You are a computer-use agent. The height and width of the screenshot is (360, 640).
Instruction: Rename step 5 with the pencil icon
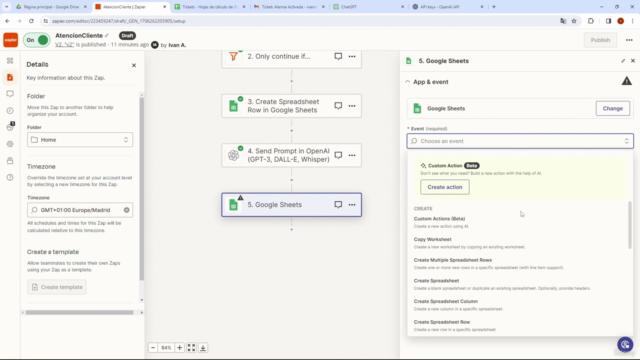[x=623, y=61]
